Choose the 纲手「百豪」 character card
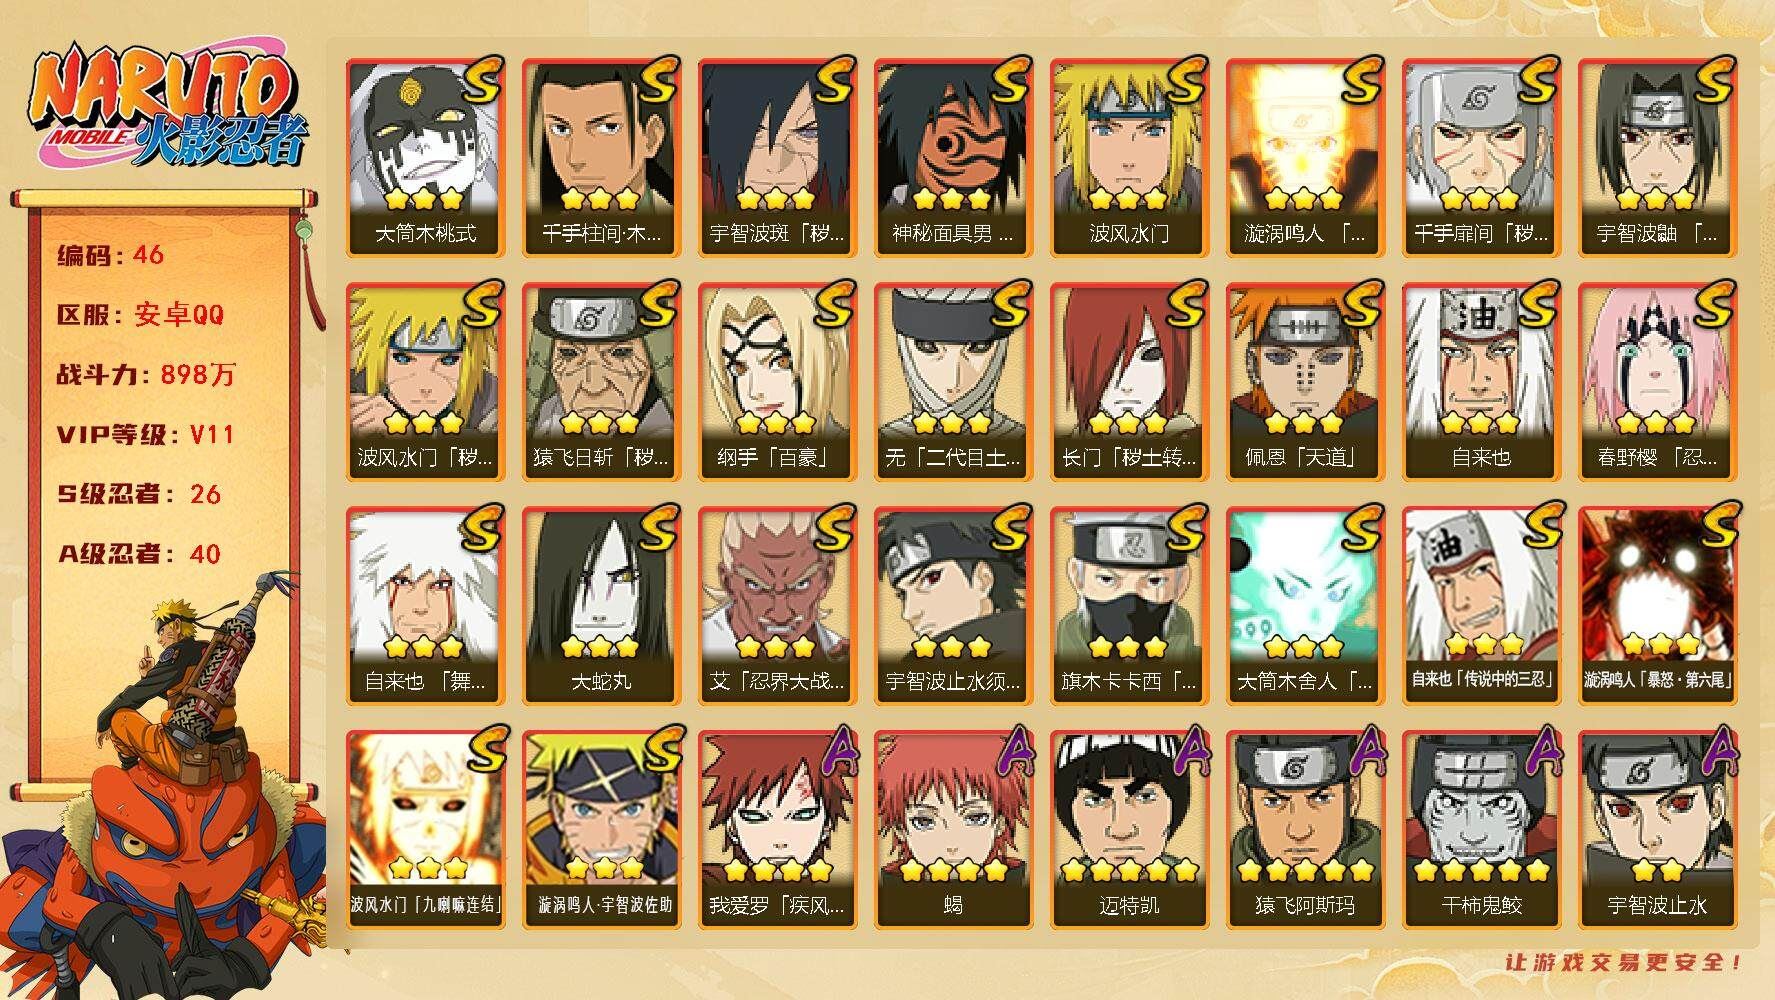This screenshot has height=1000, width=1775. 777,381
